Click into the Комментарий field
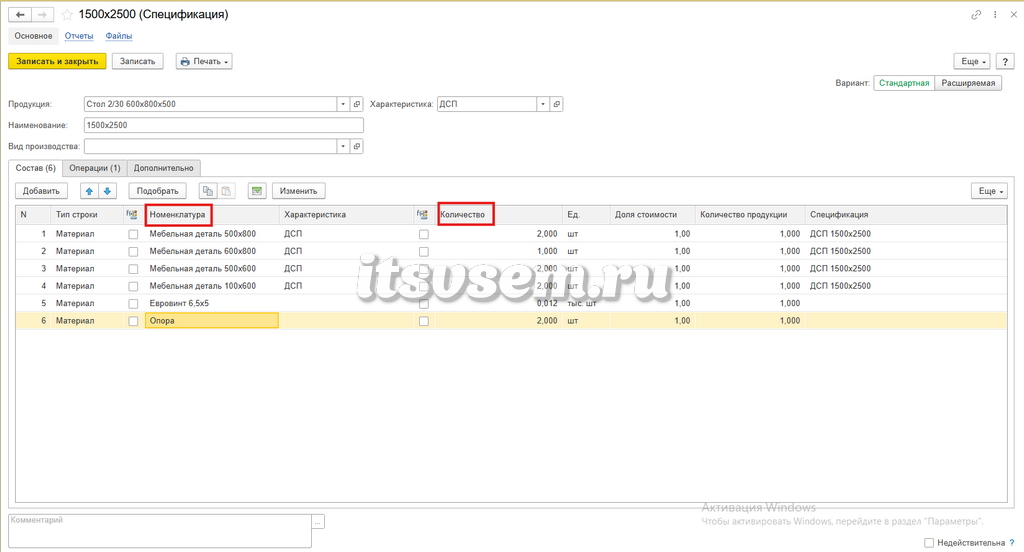The image size is (1024, 552). tap(160, 531)
